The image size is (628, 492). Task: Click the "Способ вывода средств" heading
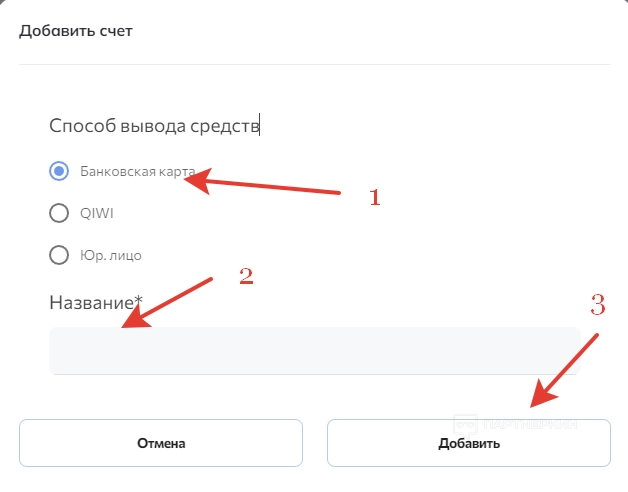point(154,126)
